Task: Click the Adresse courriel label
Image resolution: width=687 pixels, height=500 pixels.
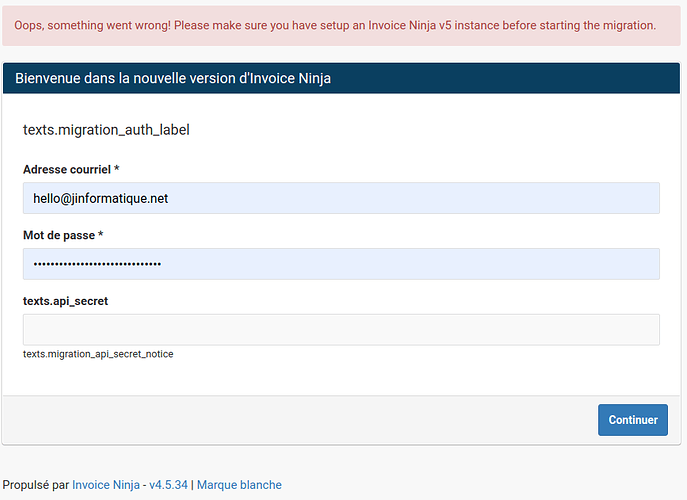Action: point(67,170)
